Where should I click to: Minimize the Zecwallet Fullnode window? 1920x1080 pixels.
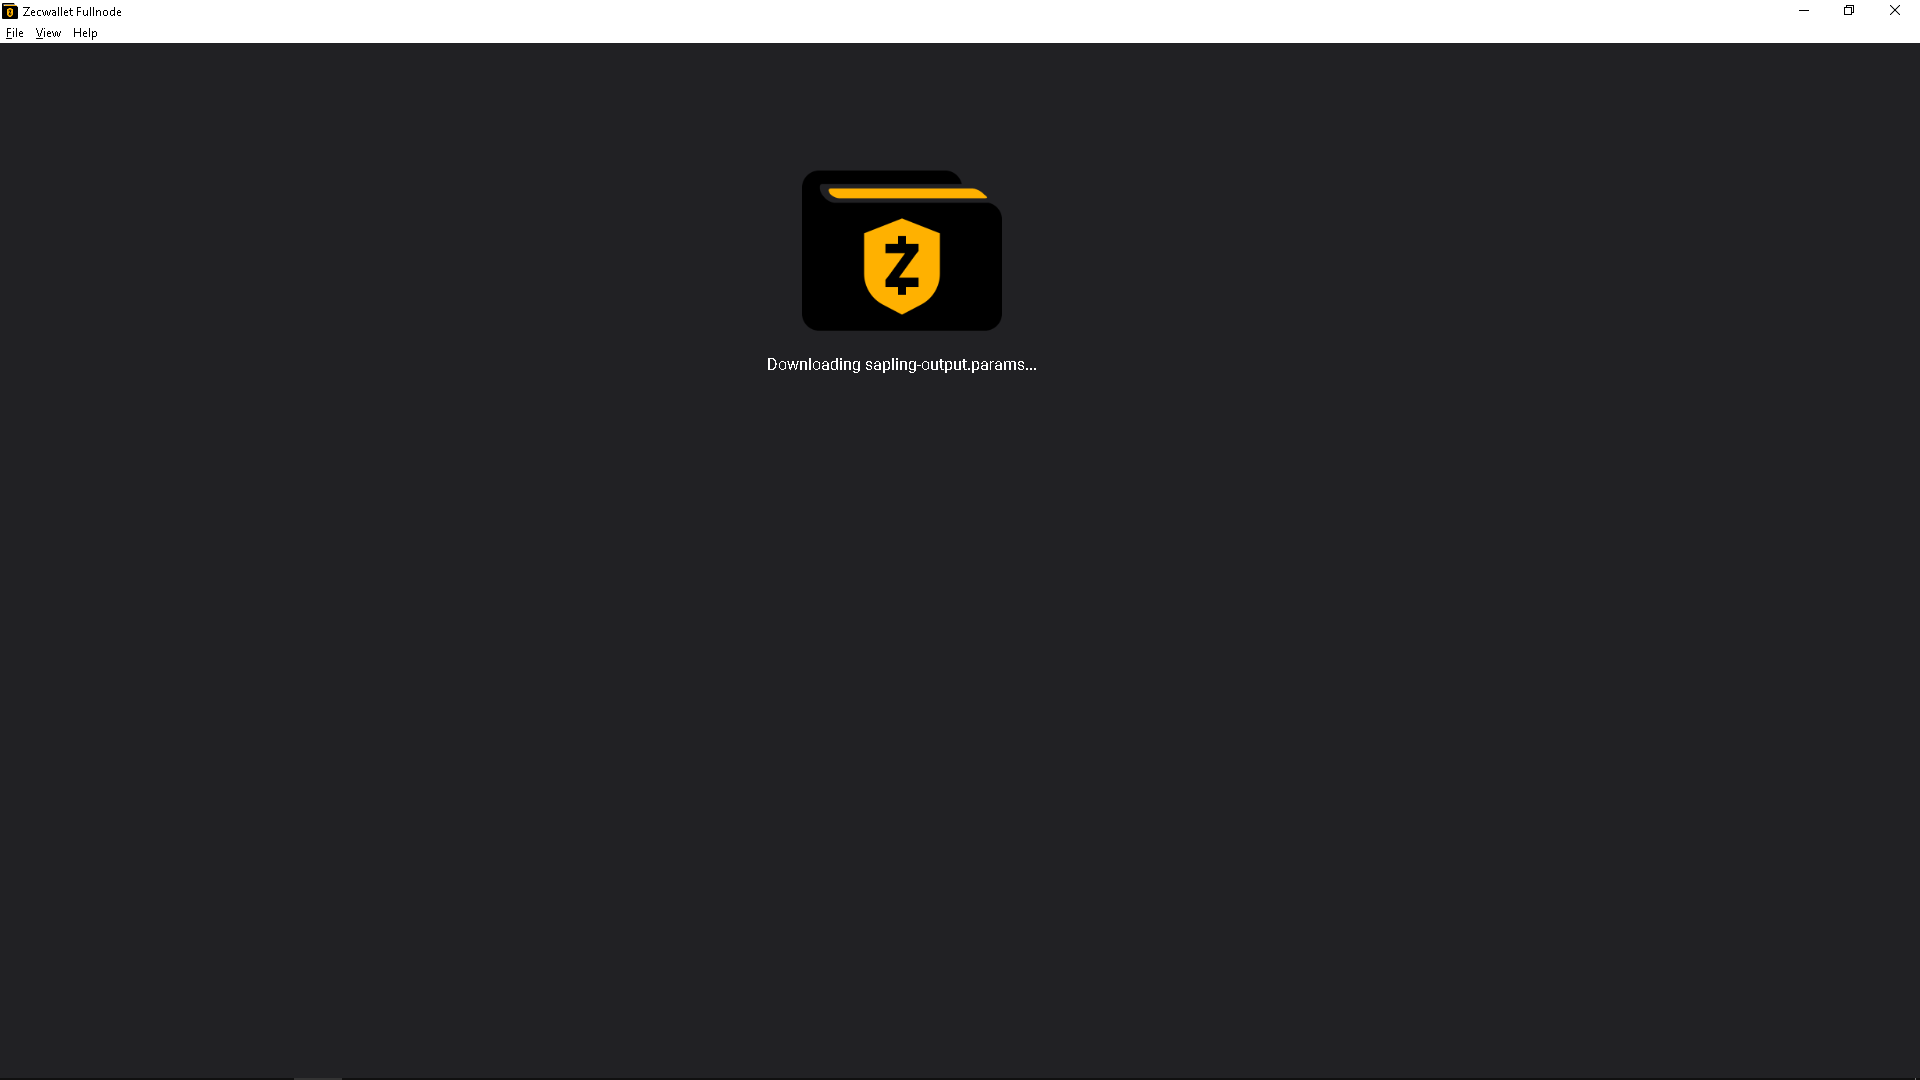coord(1804,11)
